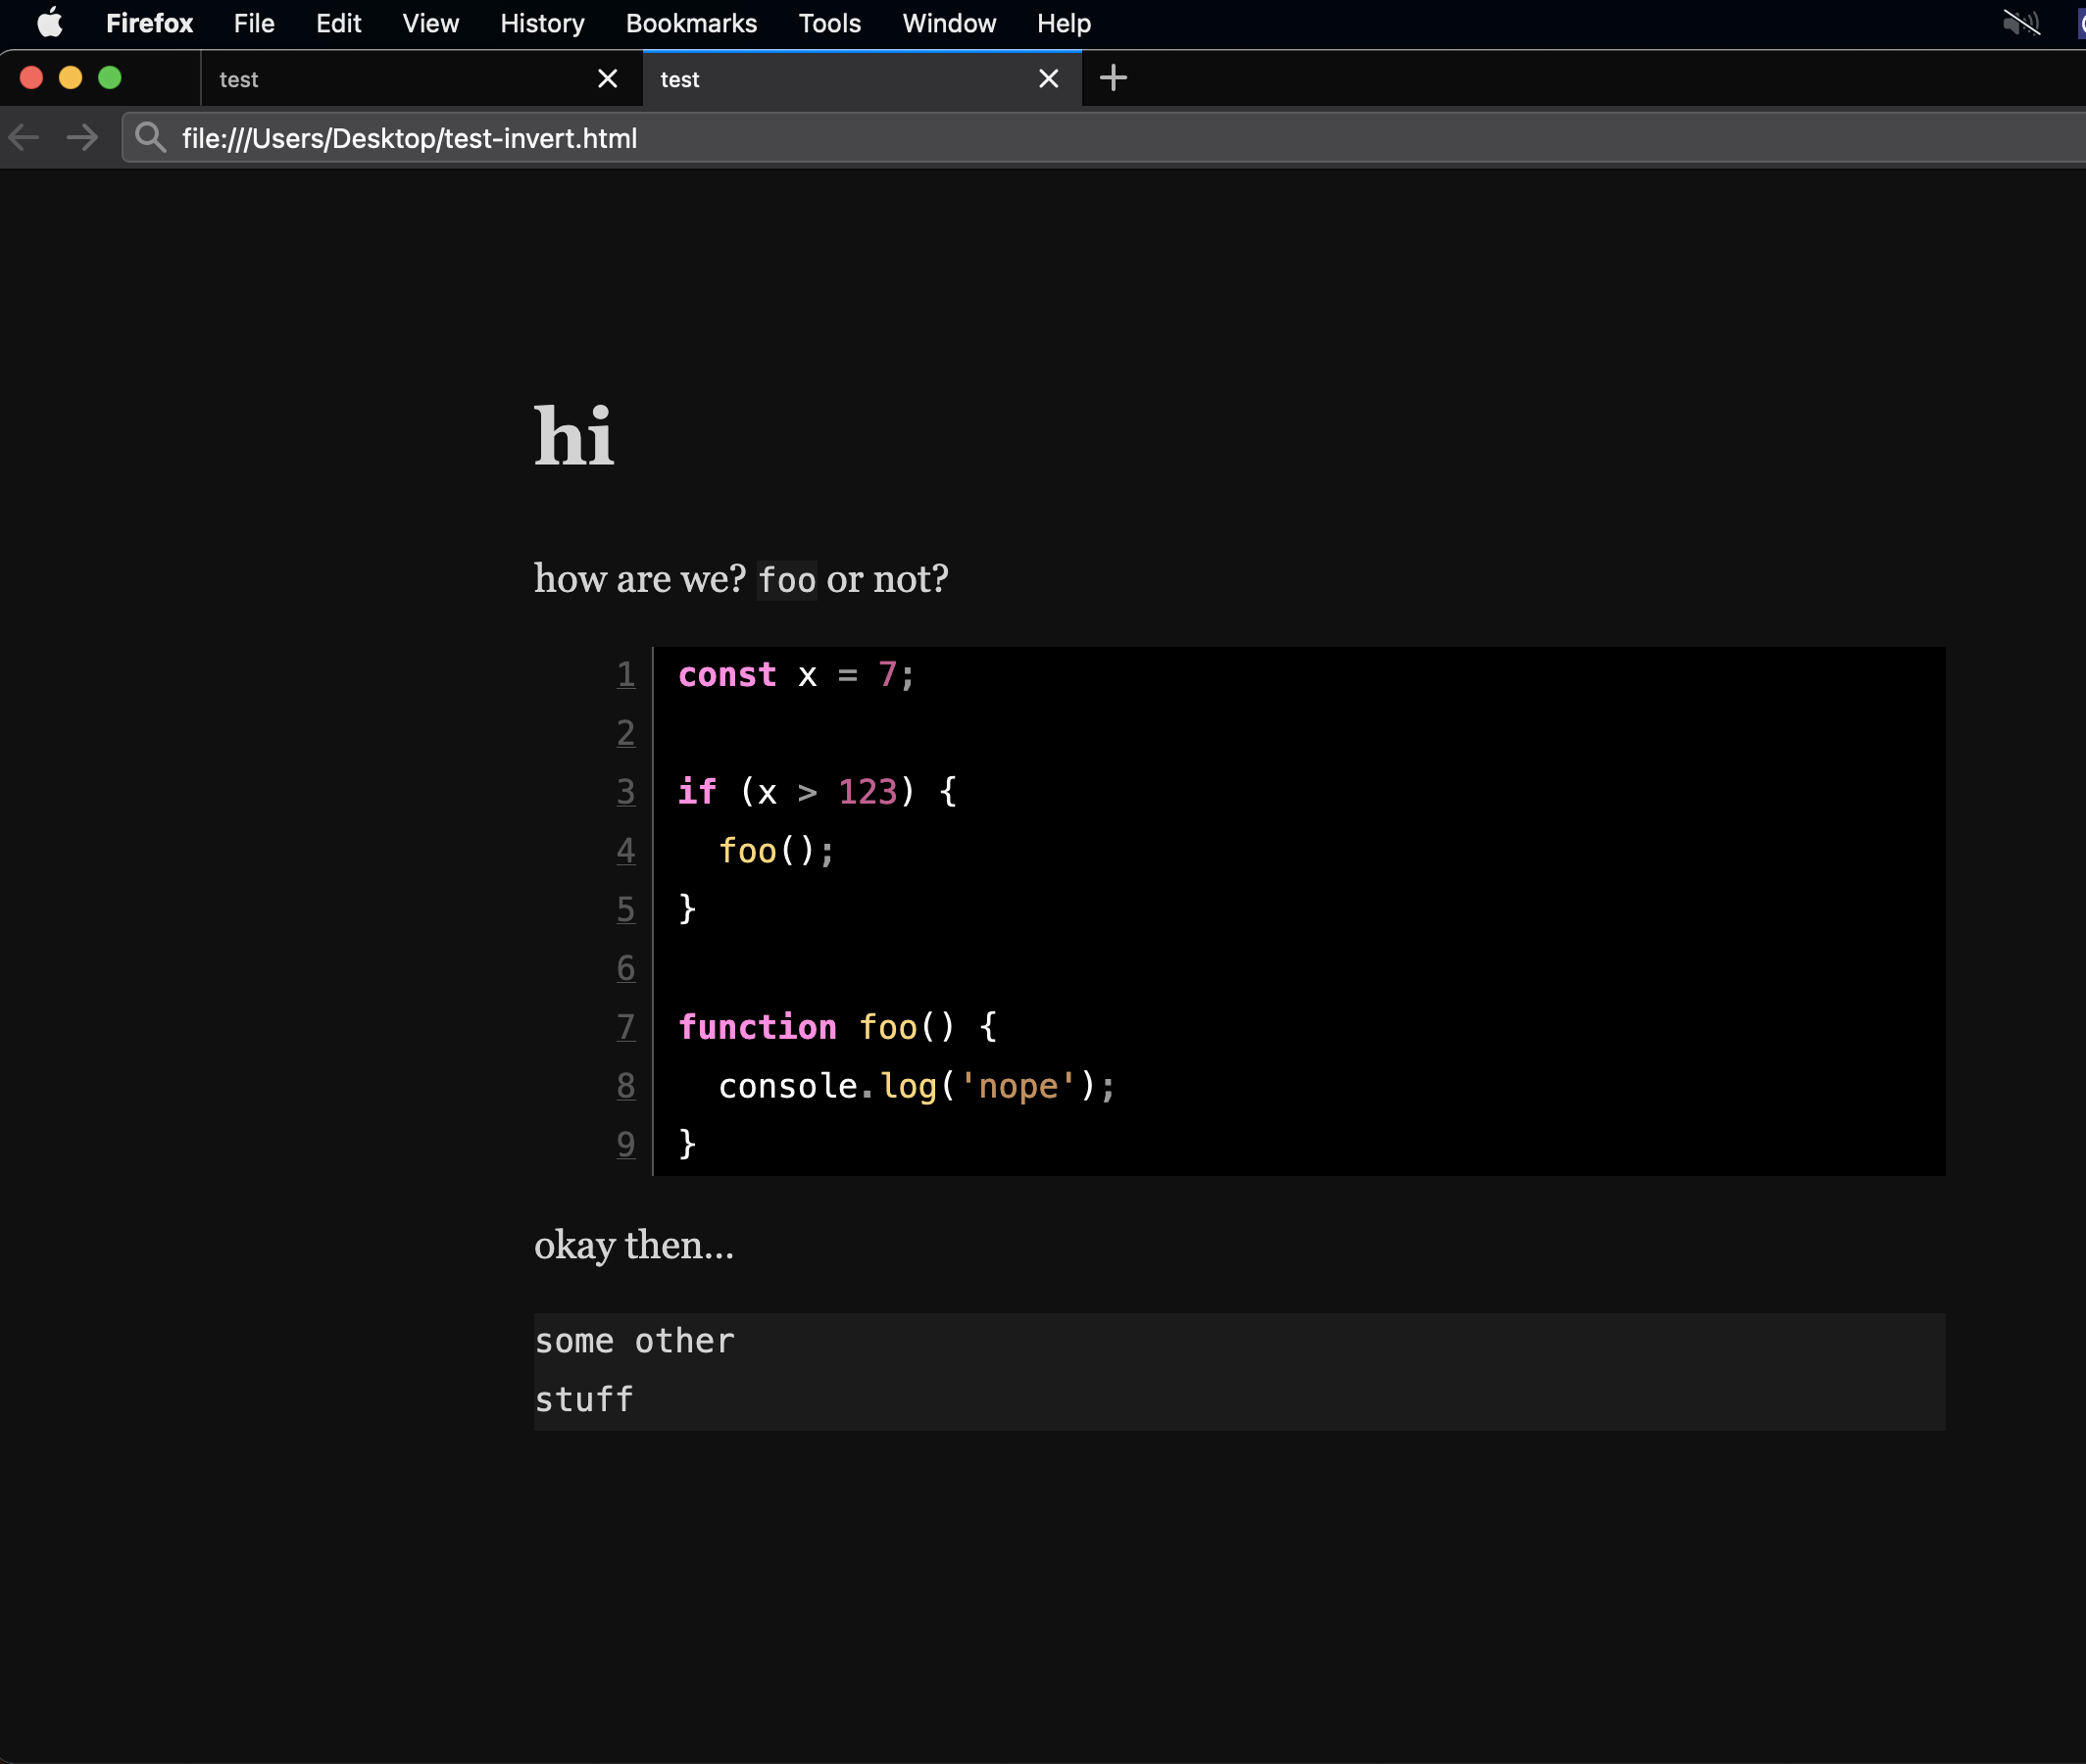Click line number 3 link
Screen dimensions: 2086x1764
(626, 792)
